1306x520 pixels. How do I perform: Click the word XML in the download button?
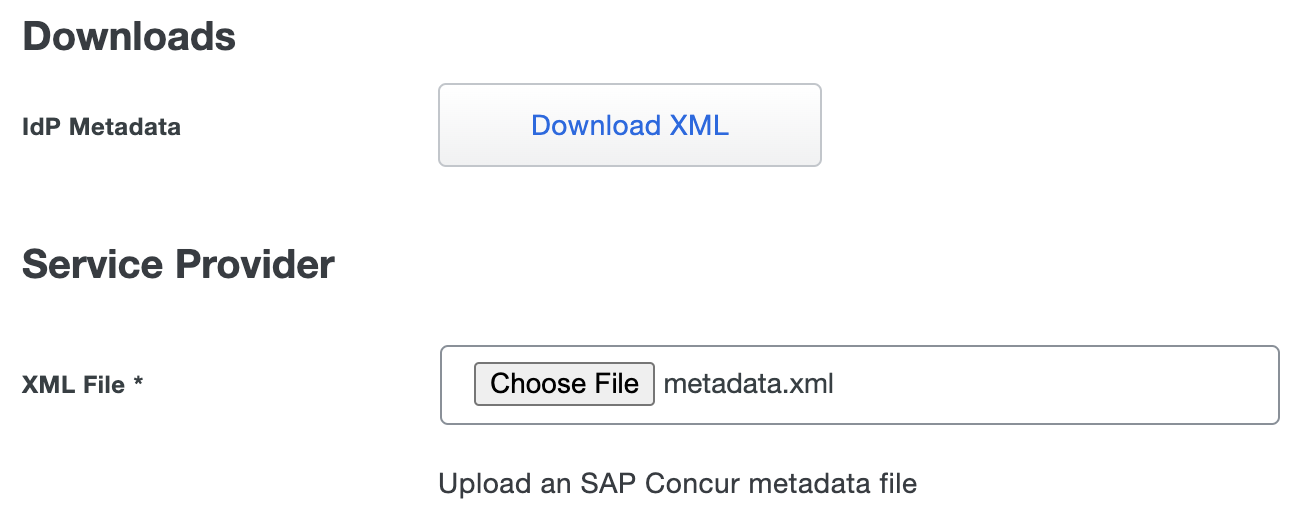pos(699,125)
